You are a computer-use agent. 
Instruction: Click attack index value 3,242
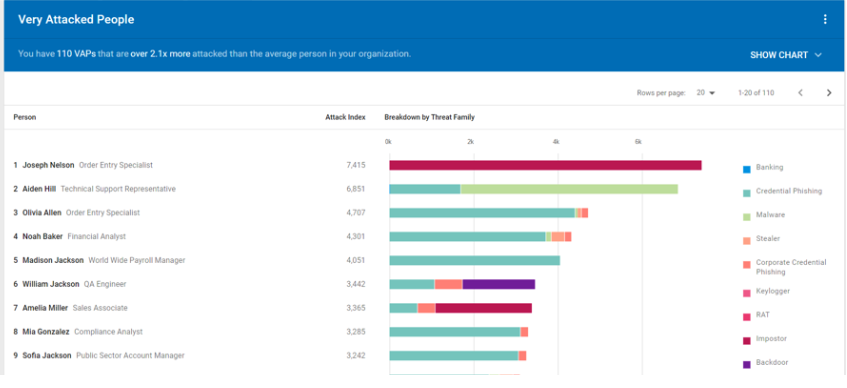point(356,355)
